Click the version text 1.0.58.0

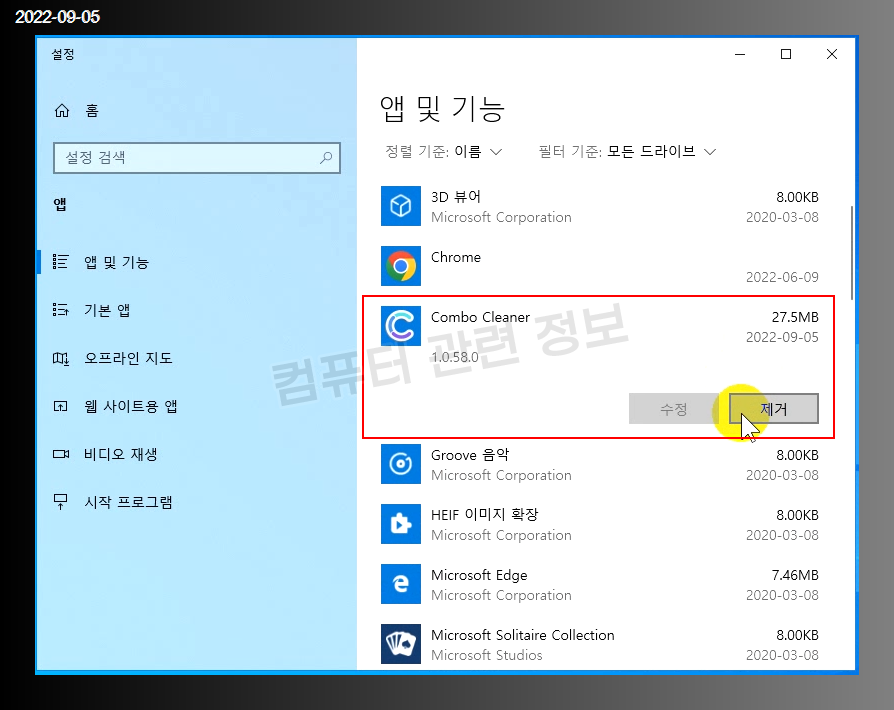455,357
